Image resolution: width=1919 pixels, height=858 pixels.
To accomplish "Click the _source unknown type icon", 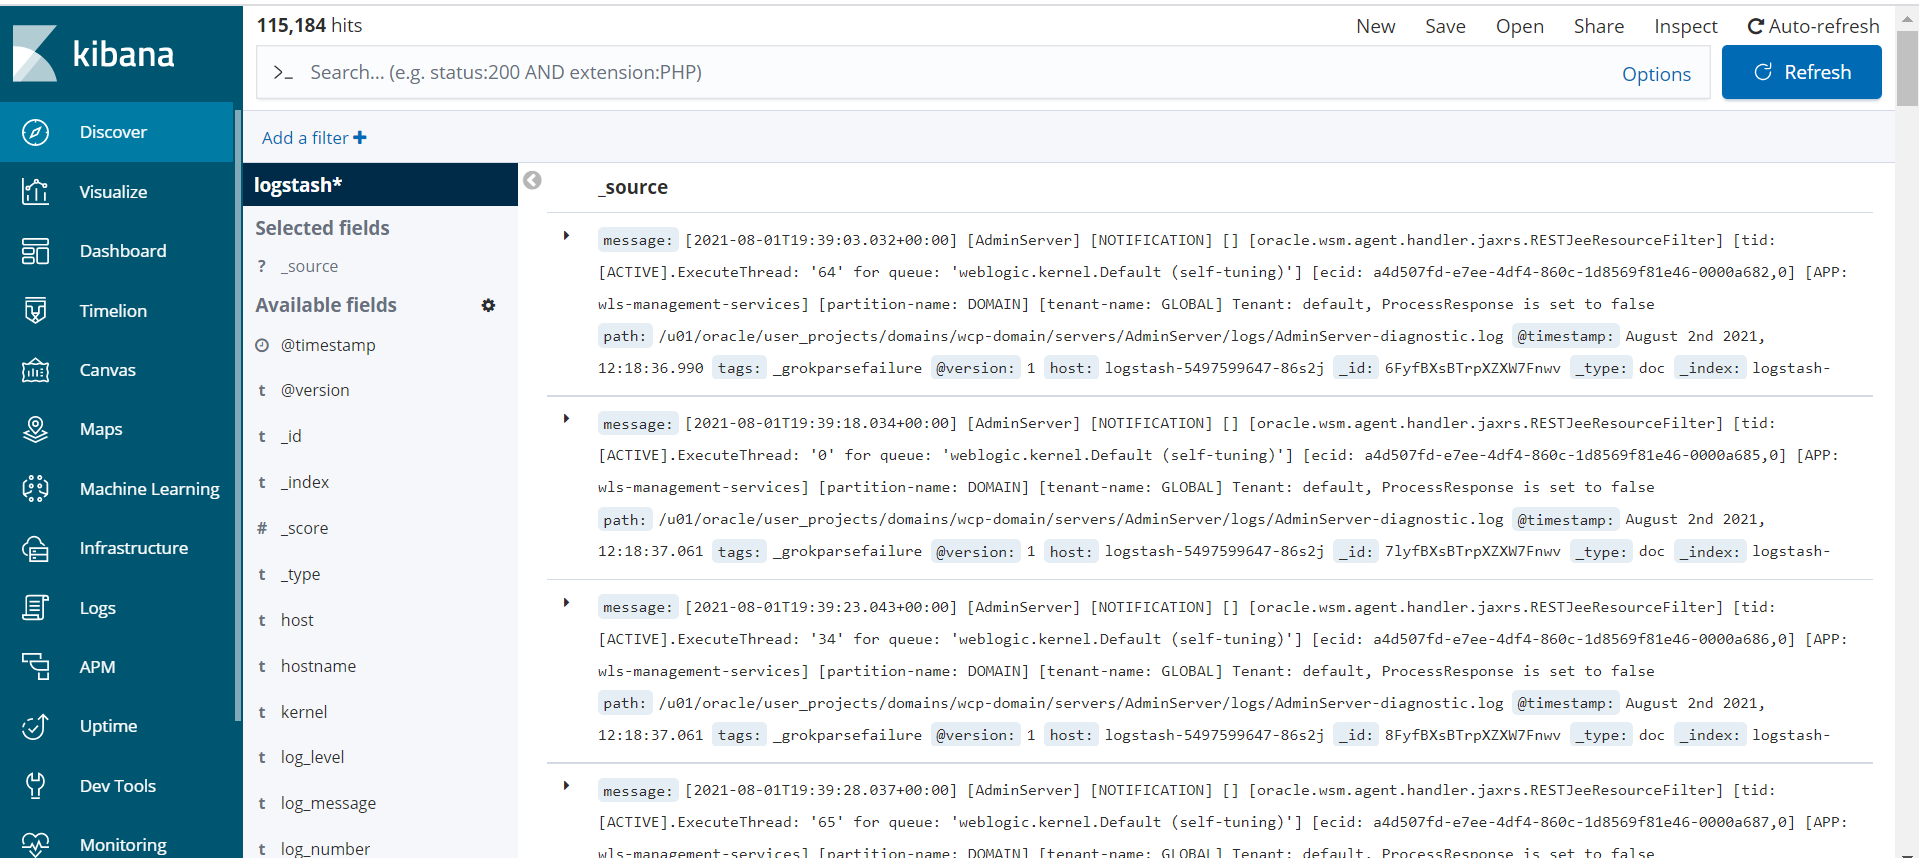I will point(262,266).
